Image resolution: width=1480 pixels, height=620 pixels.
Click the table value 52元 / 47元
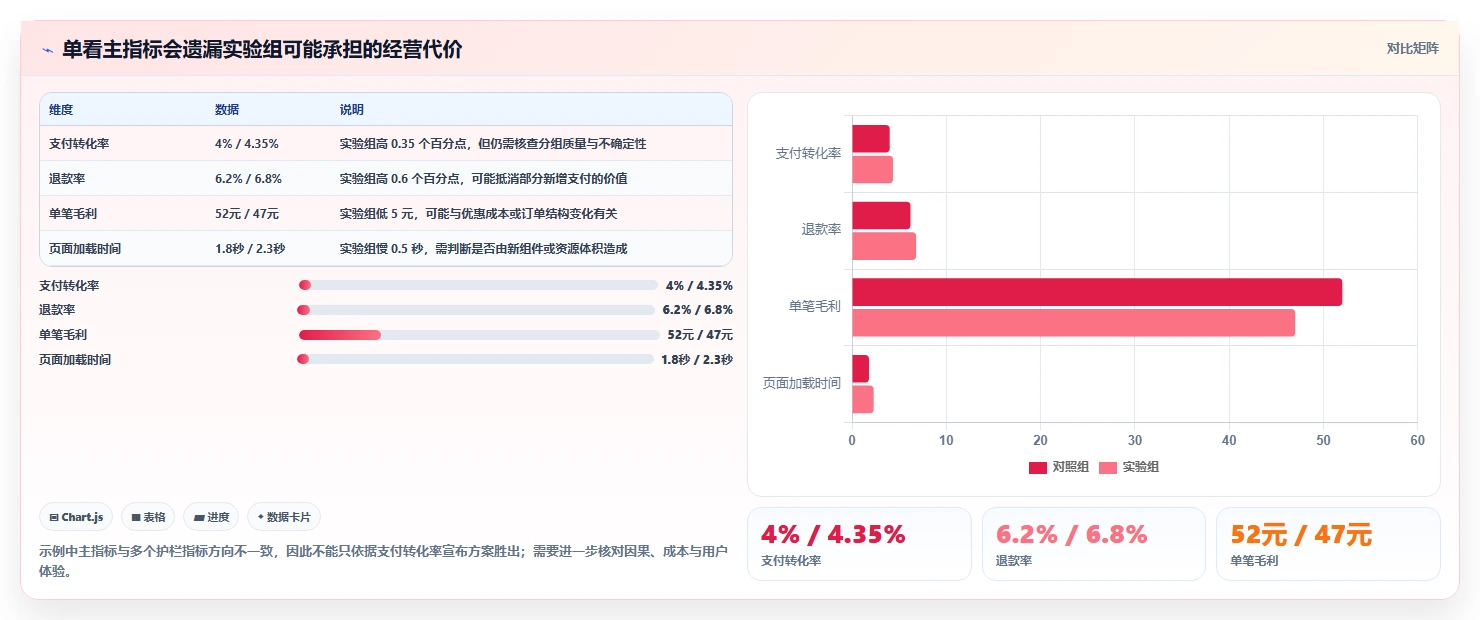pyautogui.click(x=247, y=214)
